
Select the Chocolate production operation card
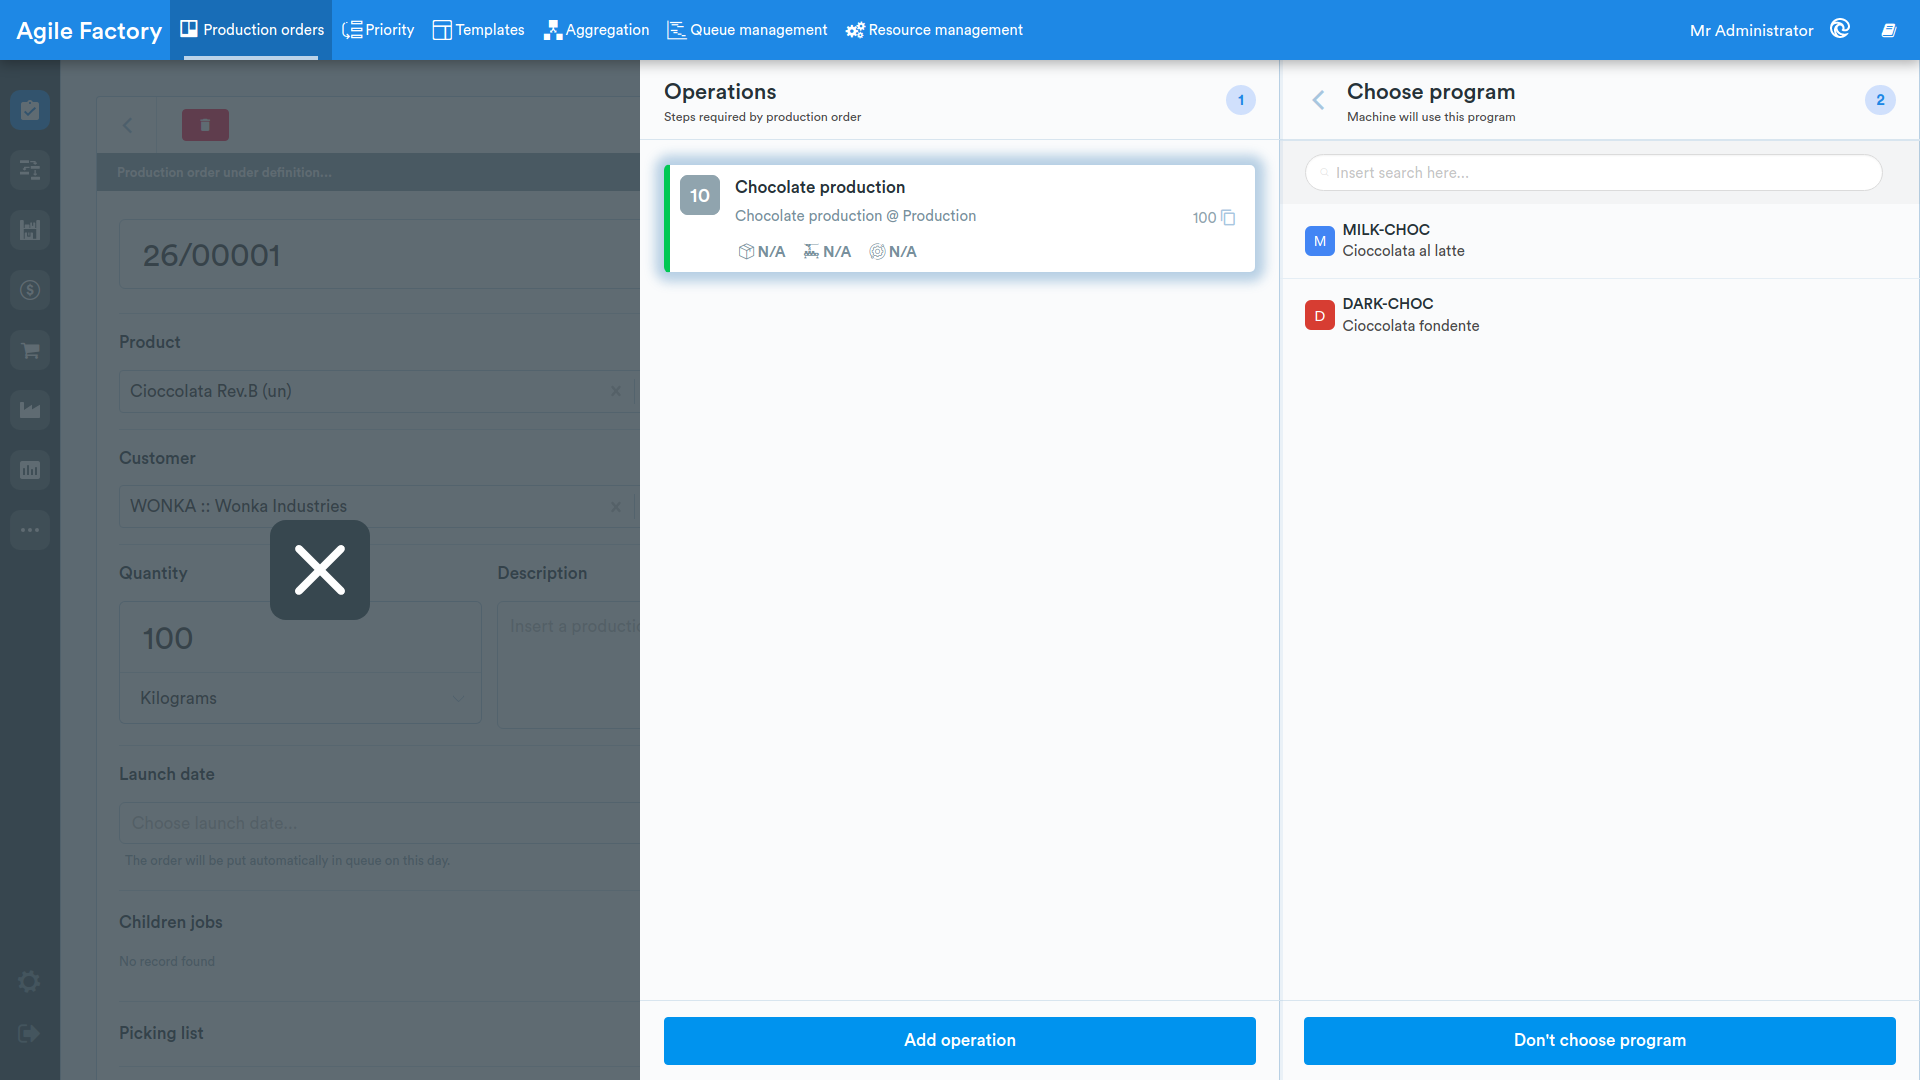(960, 218)
